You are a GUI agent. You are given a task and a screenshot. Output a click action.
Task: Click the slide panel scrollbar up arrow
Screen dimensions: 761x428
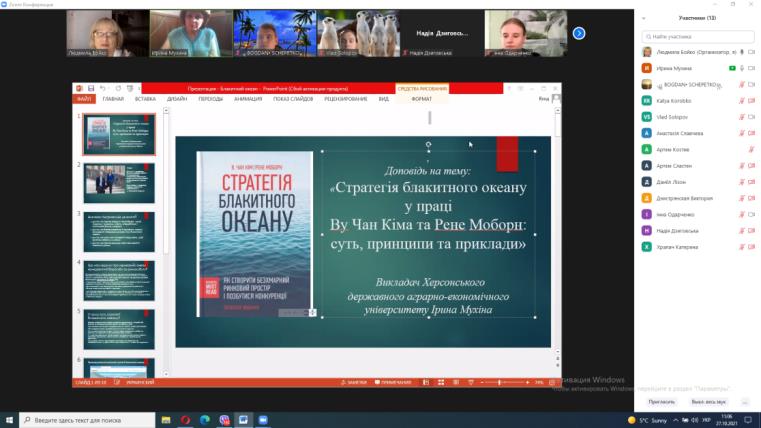(x=166, y=111)
